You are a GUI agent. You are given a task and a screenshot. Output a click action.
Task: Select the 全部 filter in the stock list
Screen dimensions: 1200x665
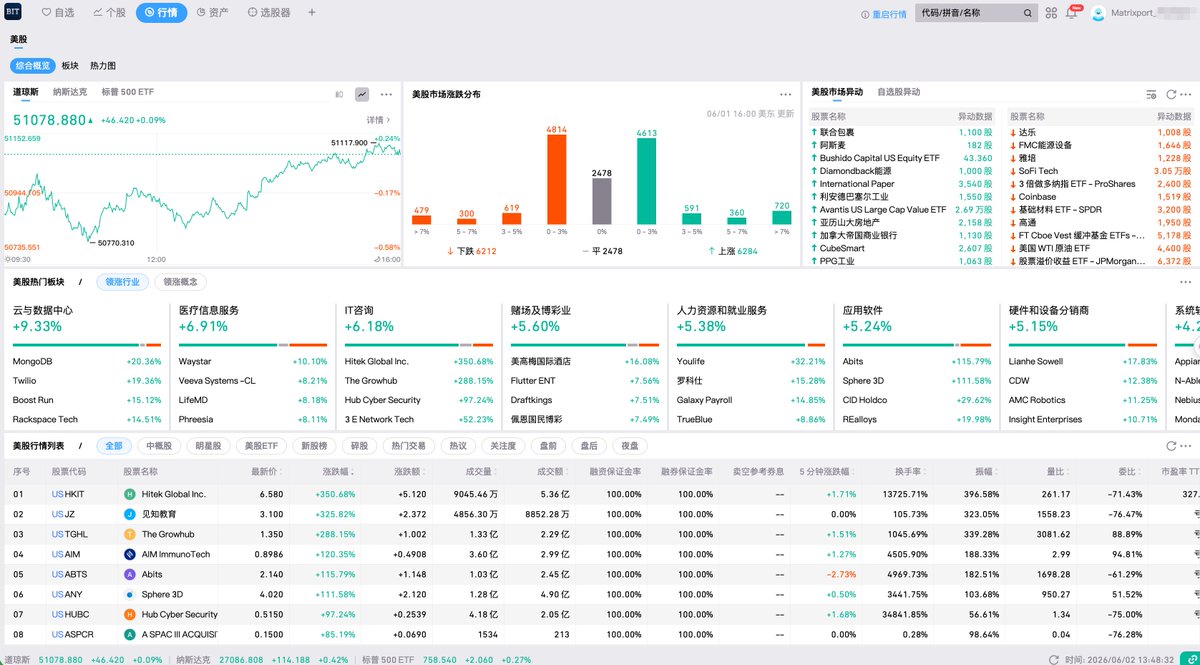click(113, 446)
